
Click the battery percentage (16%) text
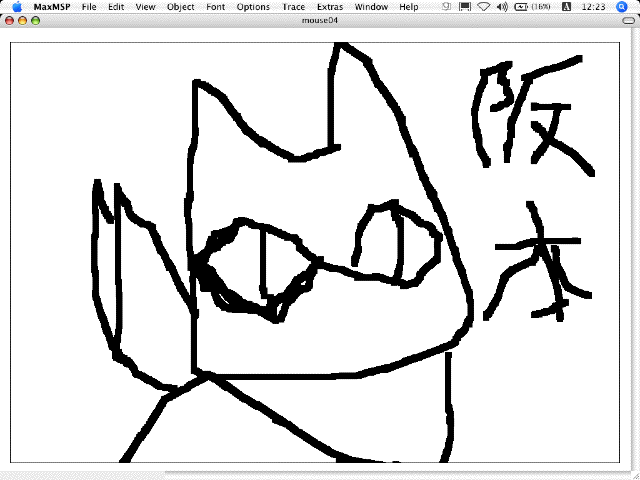click(541, 7)
